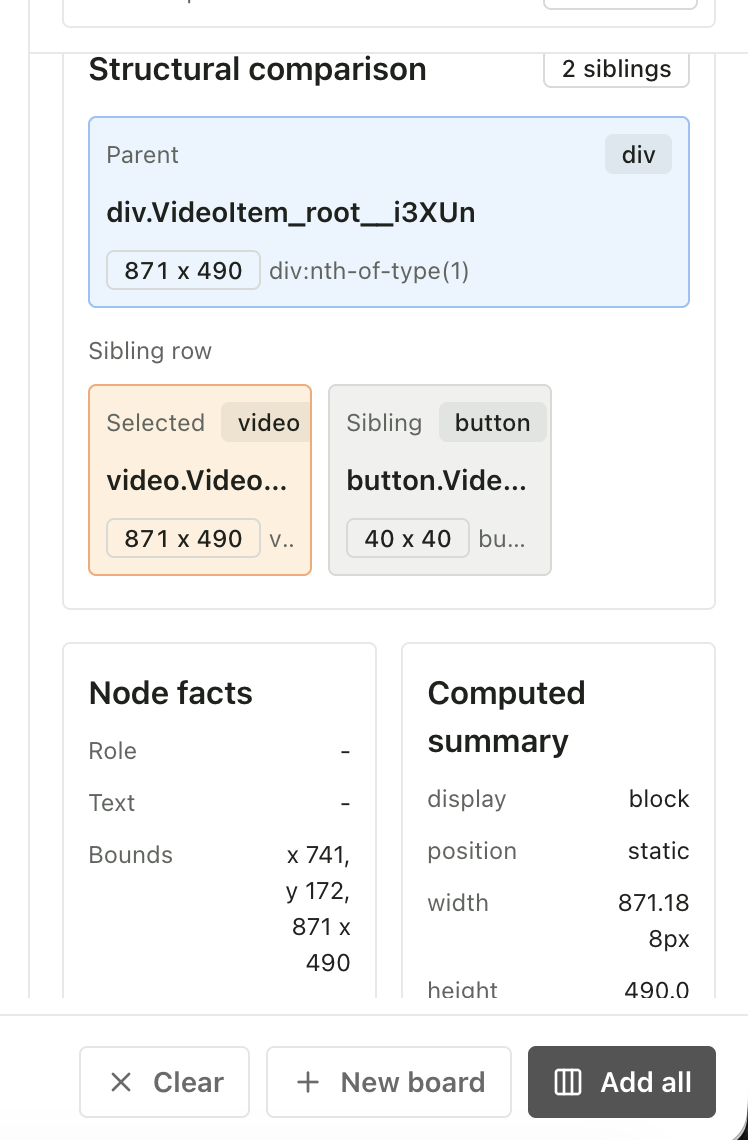Click the div:nth-of-type(1) selector text

[x=369, y=271]
